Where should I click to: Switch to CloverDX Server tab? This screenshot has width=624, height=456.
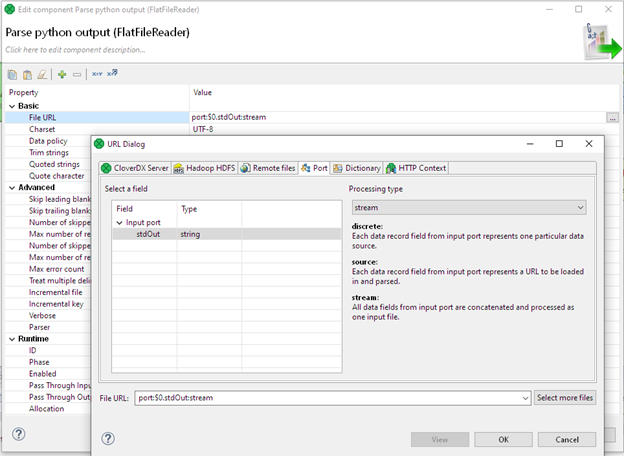pos(135,168)
